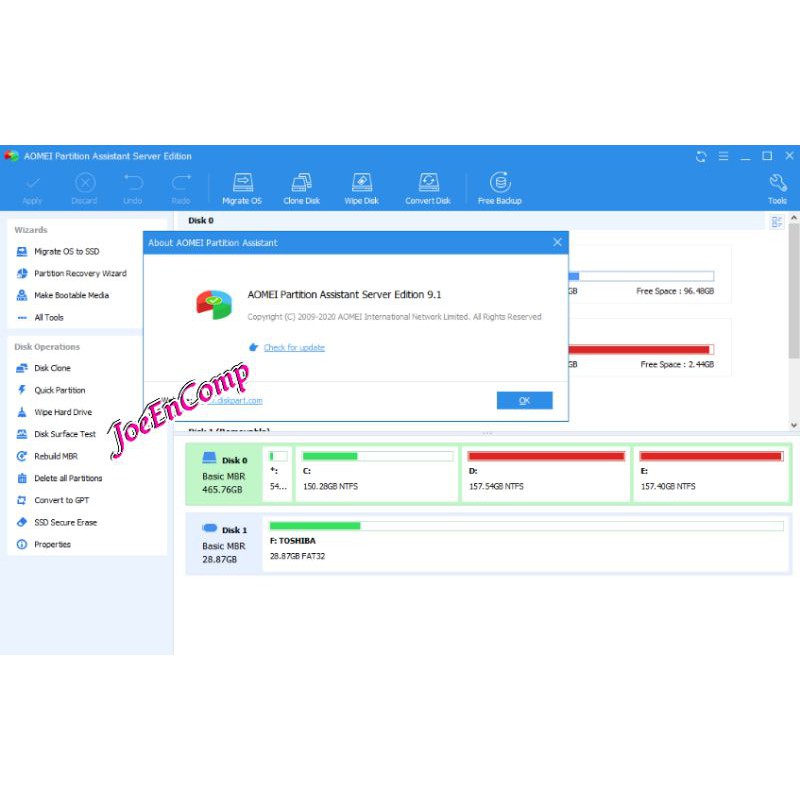
Task: Select the E: 157.40GB NTFS partition
Action: click(711, 474)
